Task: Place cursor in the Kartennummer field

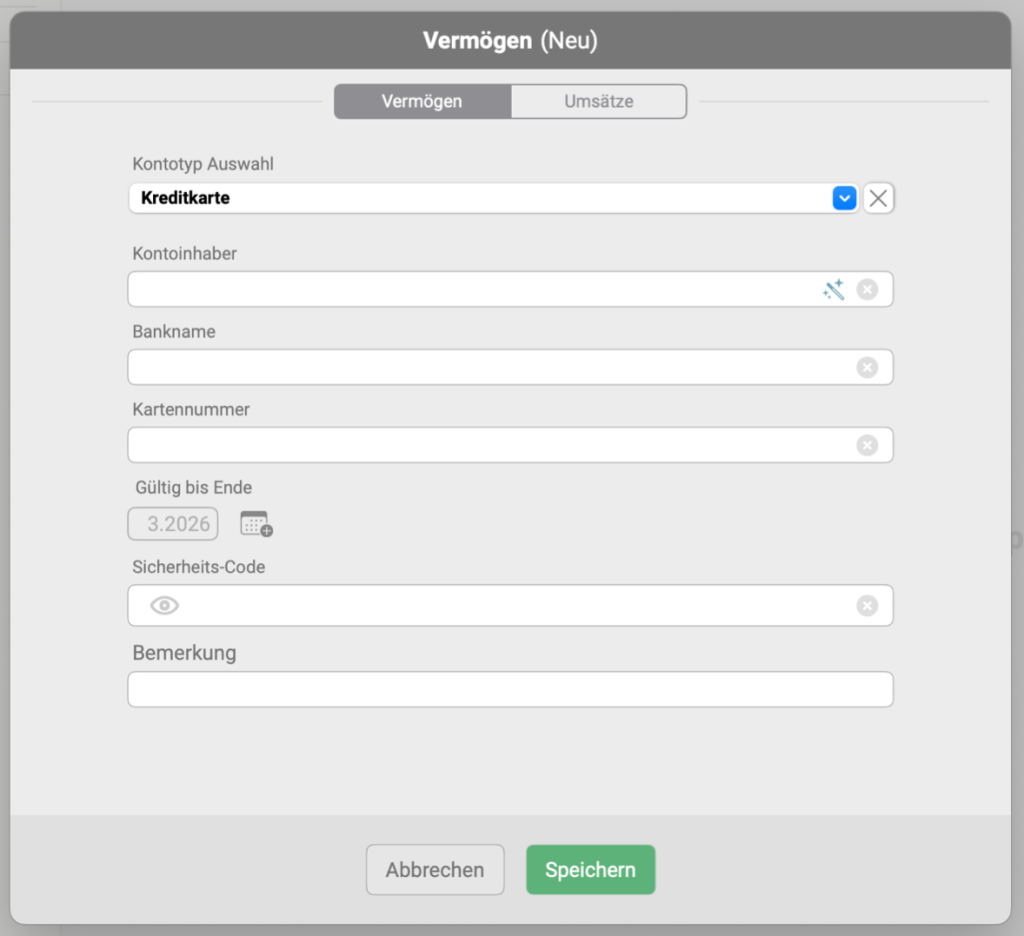Action: point(490,446)
